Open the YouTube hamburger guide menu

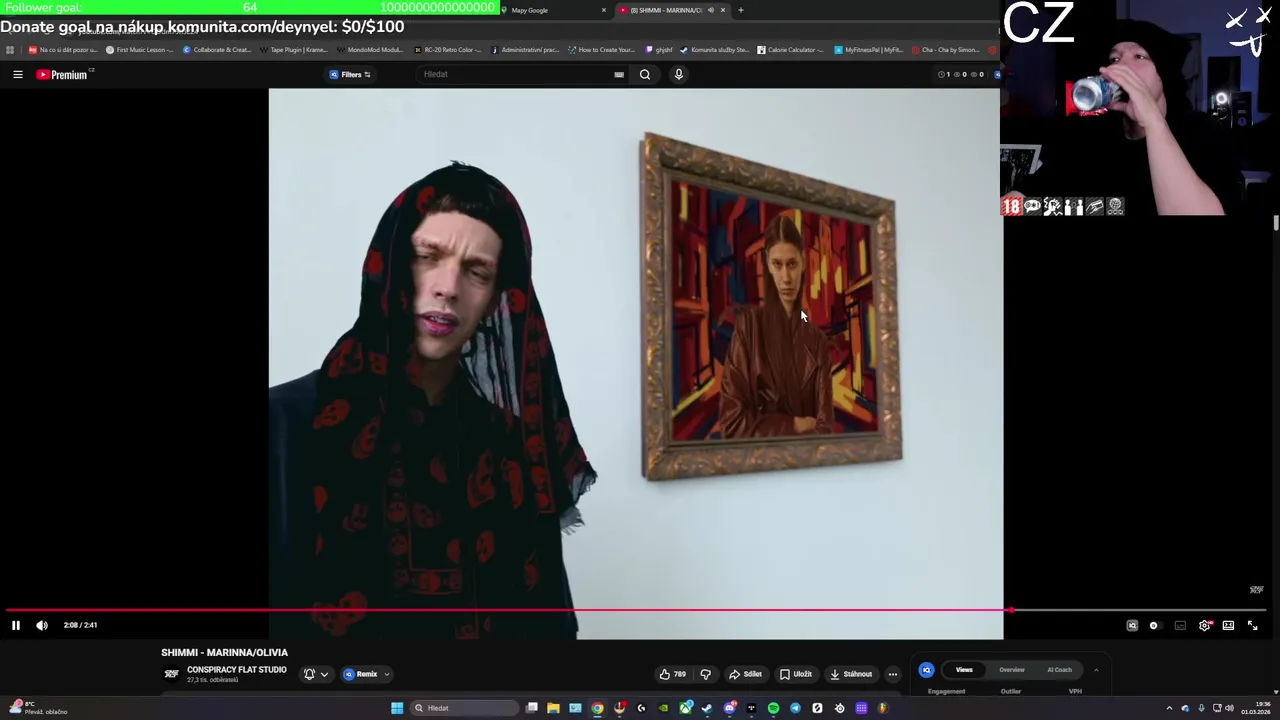point(17,74)
